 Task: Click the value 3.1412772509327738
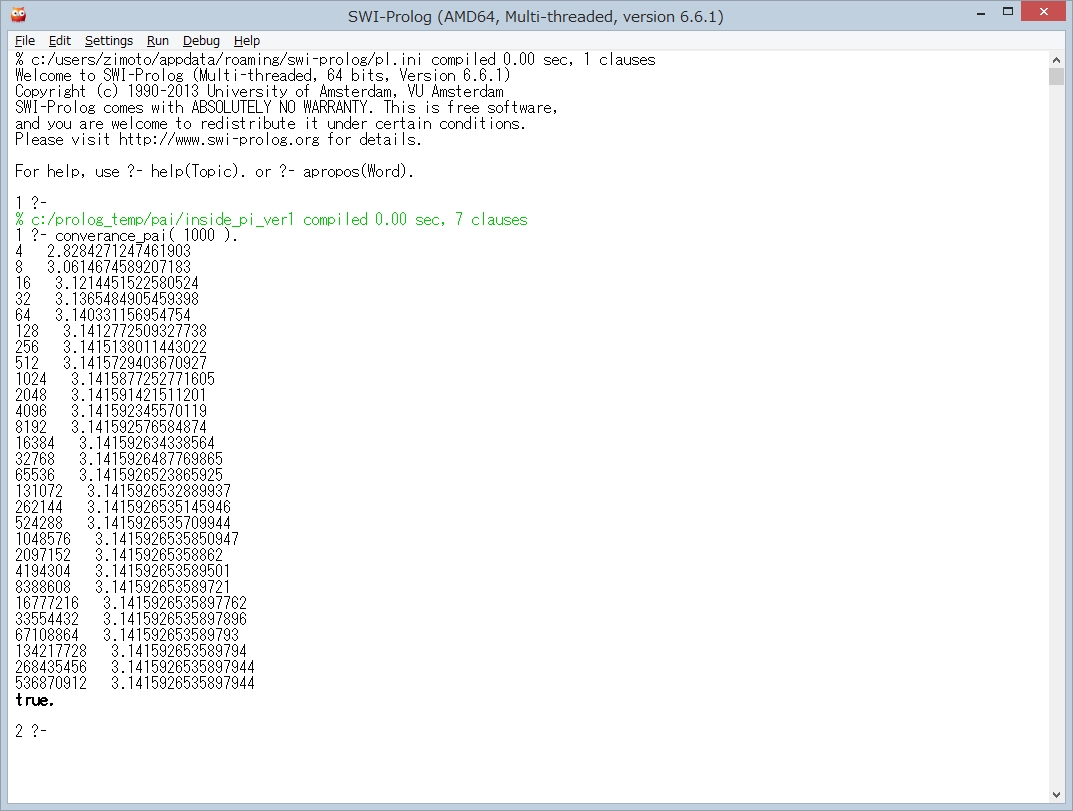pos(135,331)
